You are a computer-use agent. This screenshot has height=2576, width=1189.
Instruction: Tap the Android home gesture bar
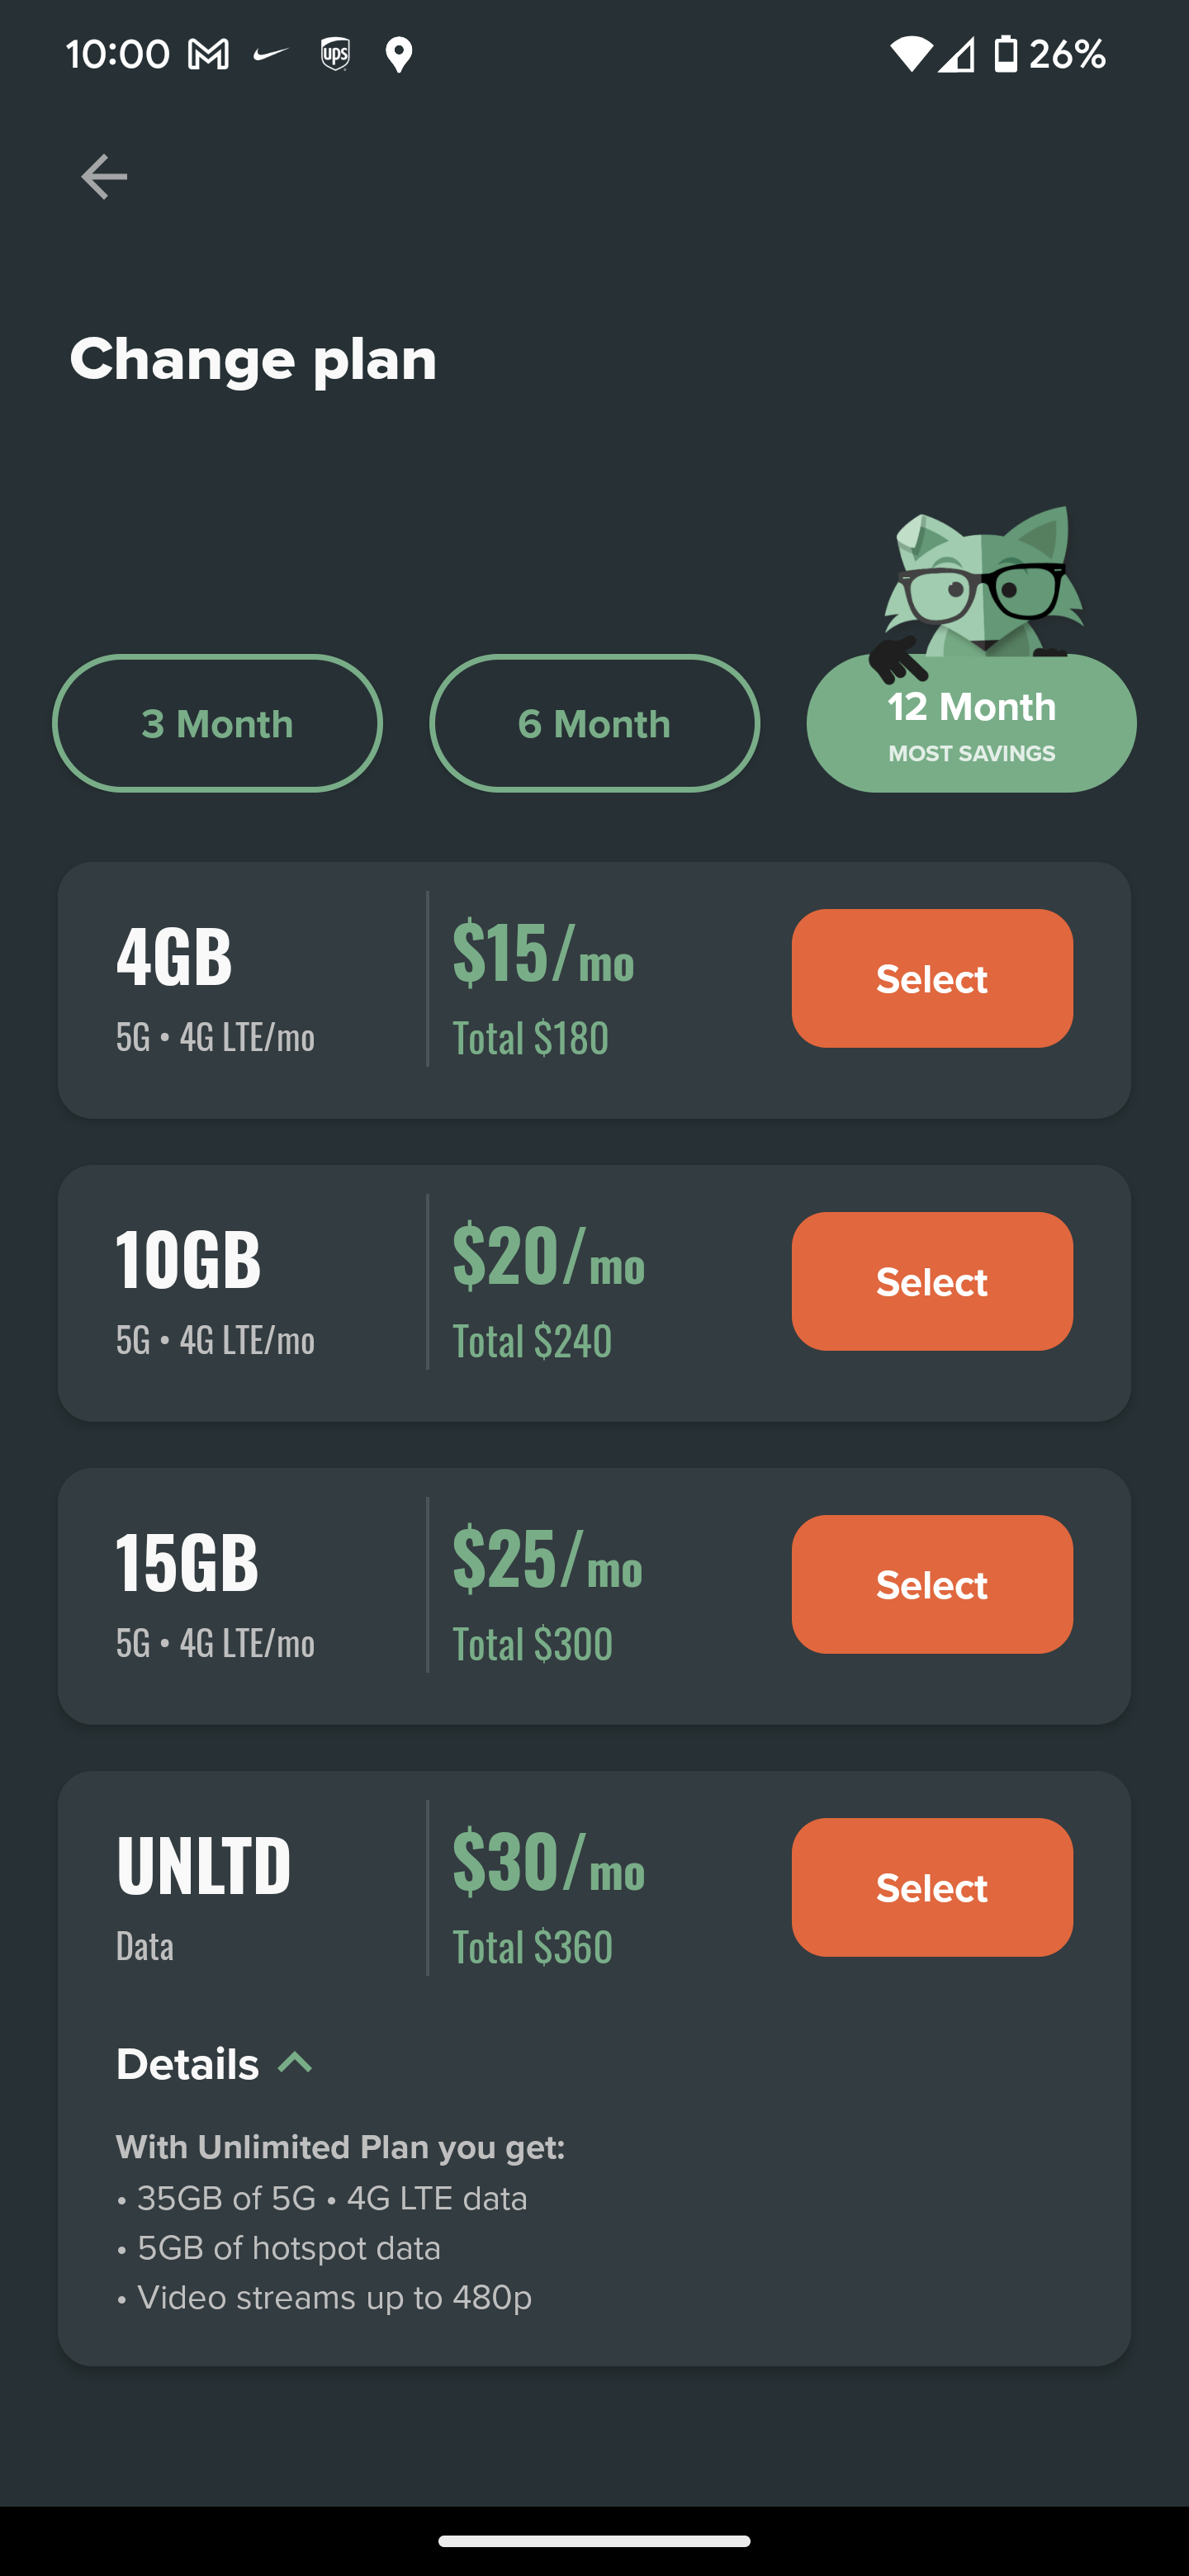[594, 2541]
